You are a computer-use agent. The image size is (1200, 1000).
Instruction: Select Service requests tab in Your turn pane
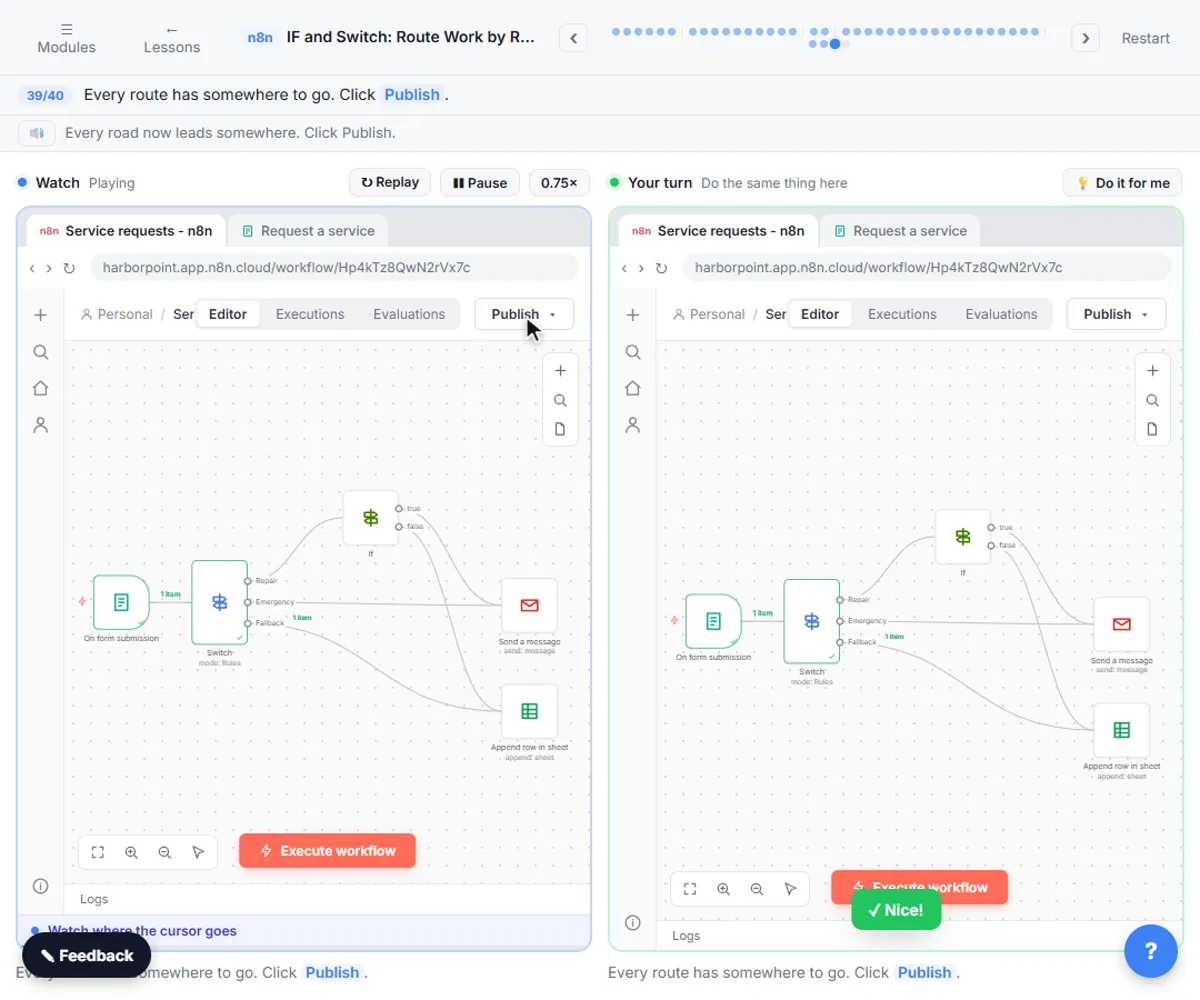pyautogui.click(x=719, y=230)
